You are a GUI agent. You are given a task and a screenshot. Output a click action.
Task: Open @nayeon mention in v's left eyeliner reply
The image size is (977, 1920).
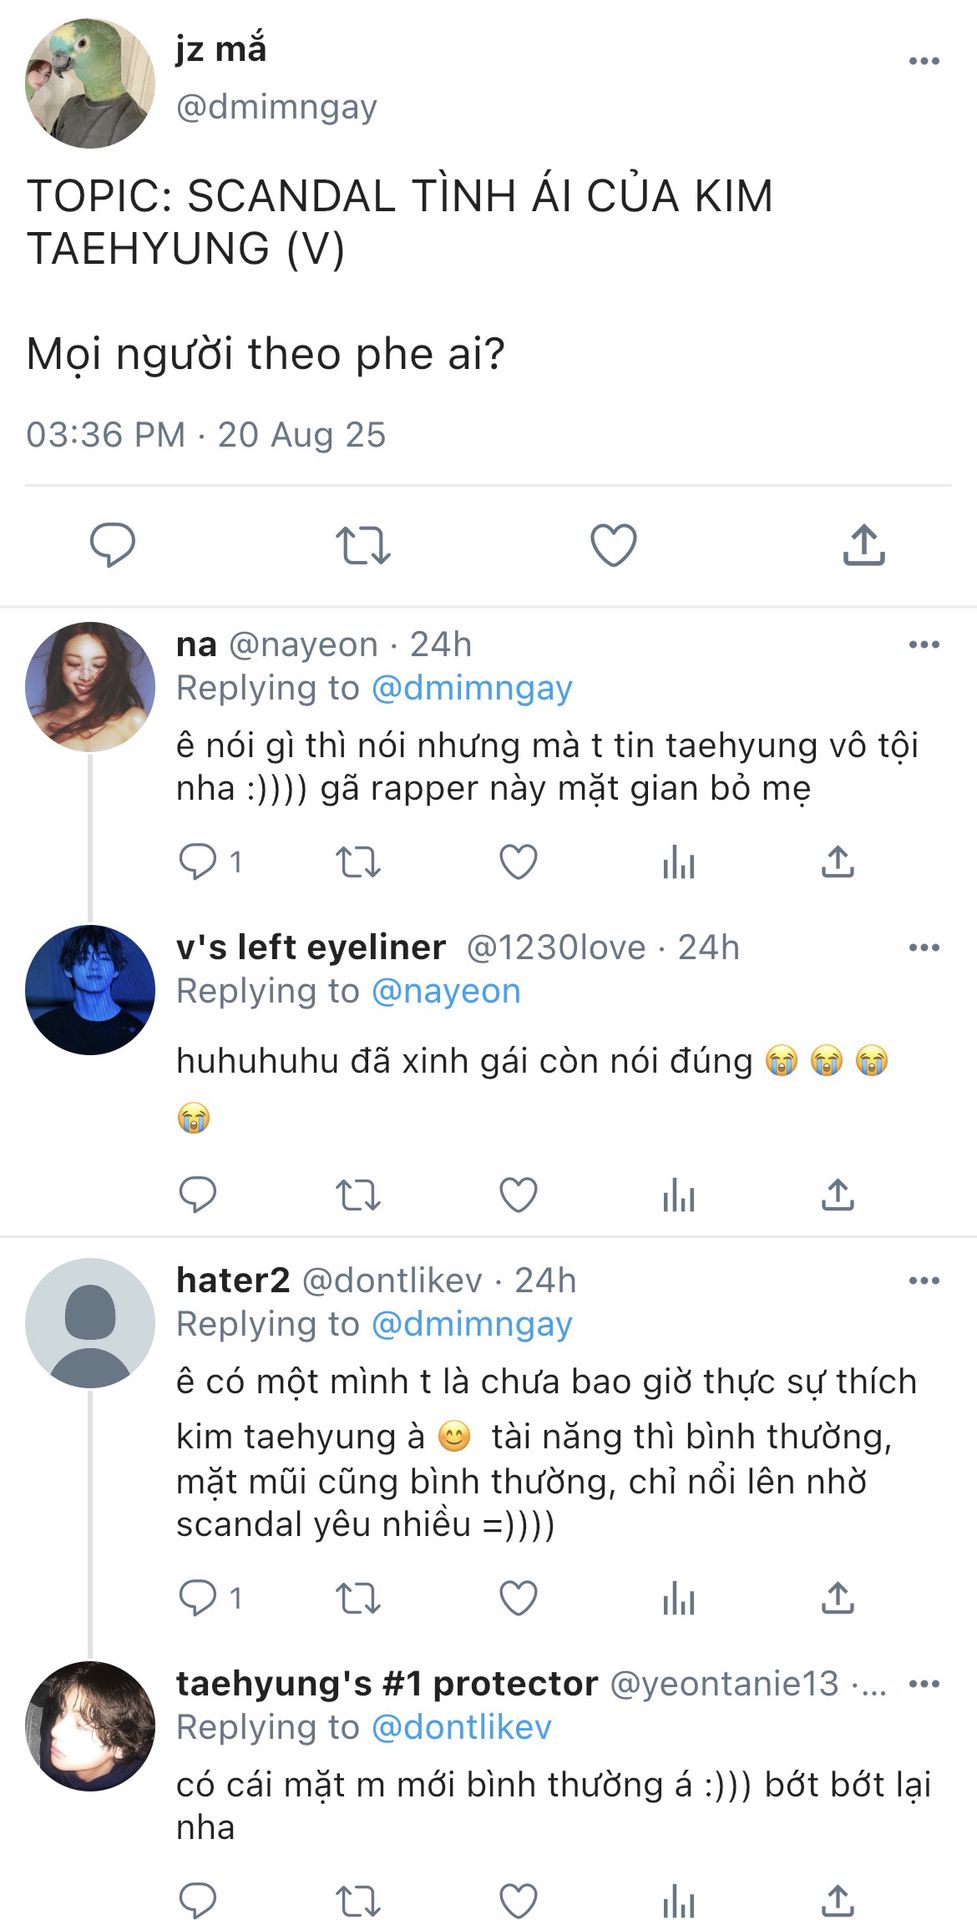pyautogui.click(x=446, y=991)
